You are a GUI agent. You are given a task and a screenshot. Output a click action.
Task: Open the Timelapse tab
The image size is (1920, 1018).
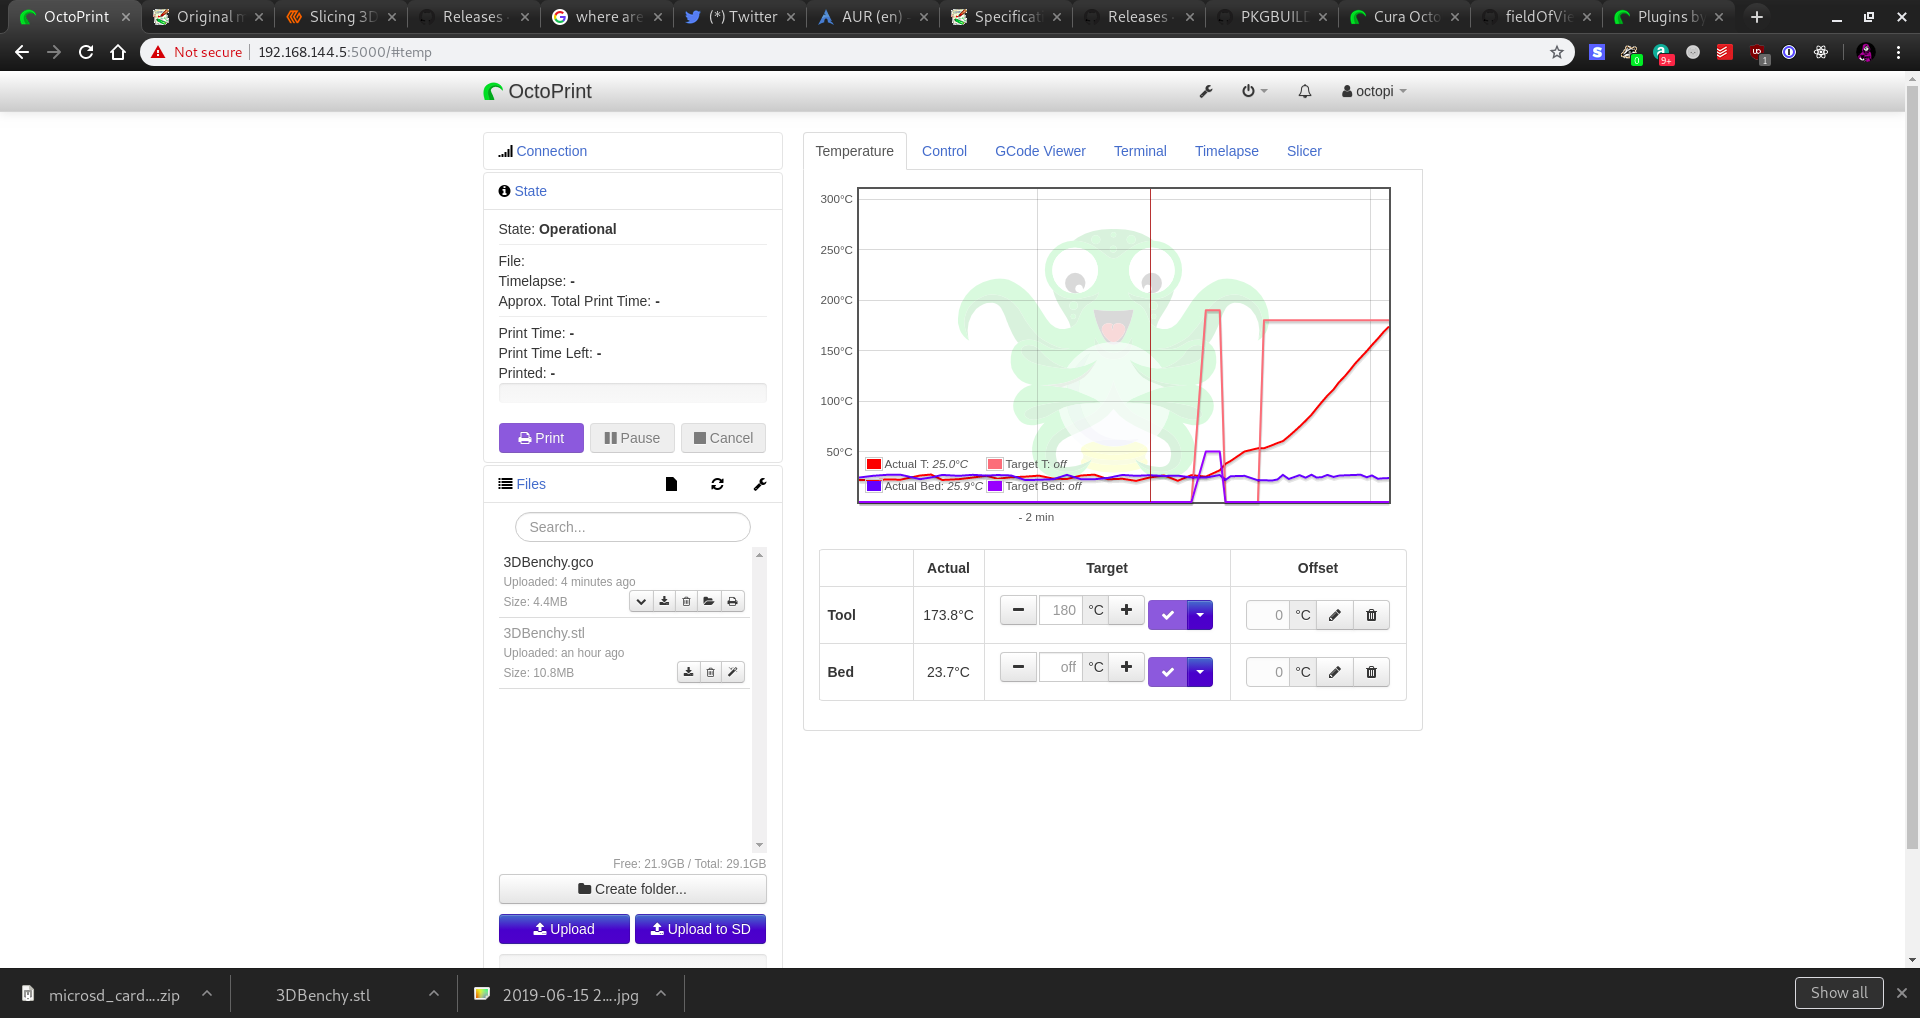click(1226, 151)
